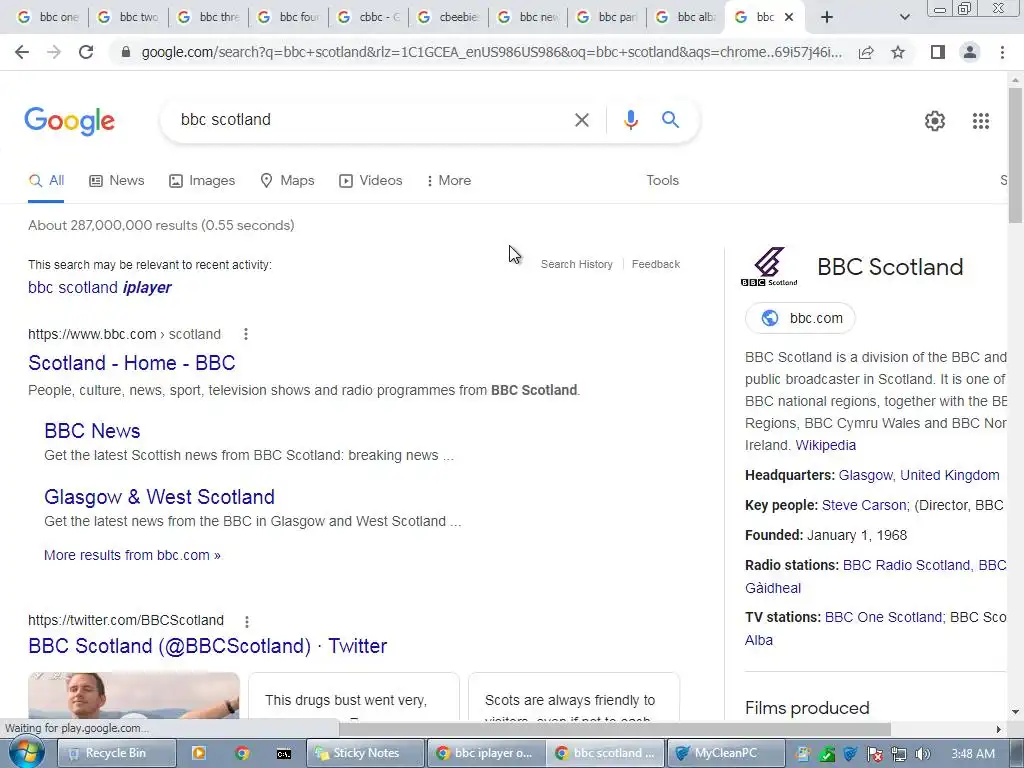
Task: Switch to the bbc parliament tab
Action: pos(608,17)
